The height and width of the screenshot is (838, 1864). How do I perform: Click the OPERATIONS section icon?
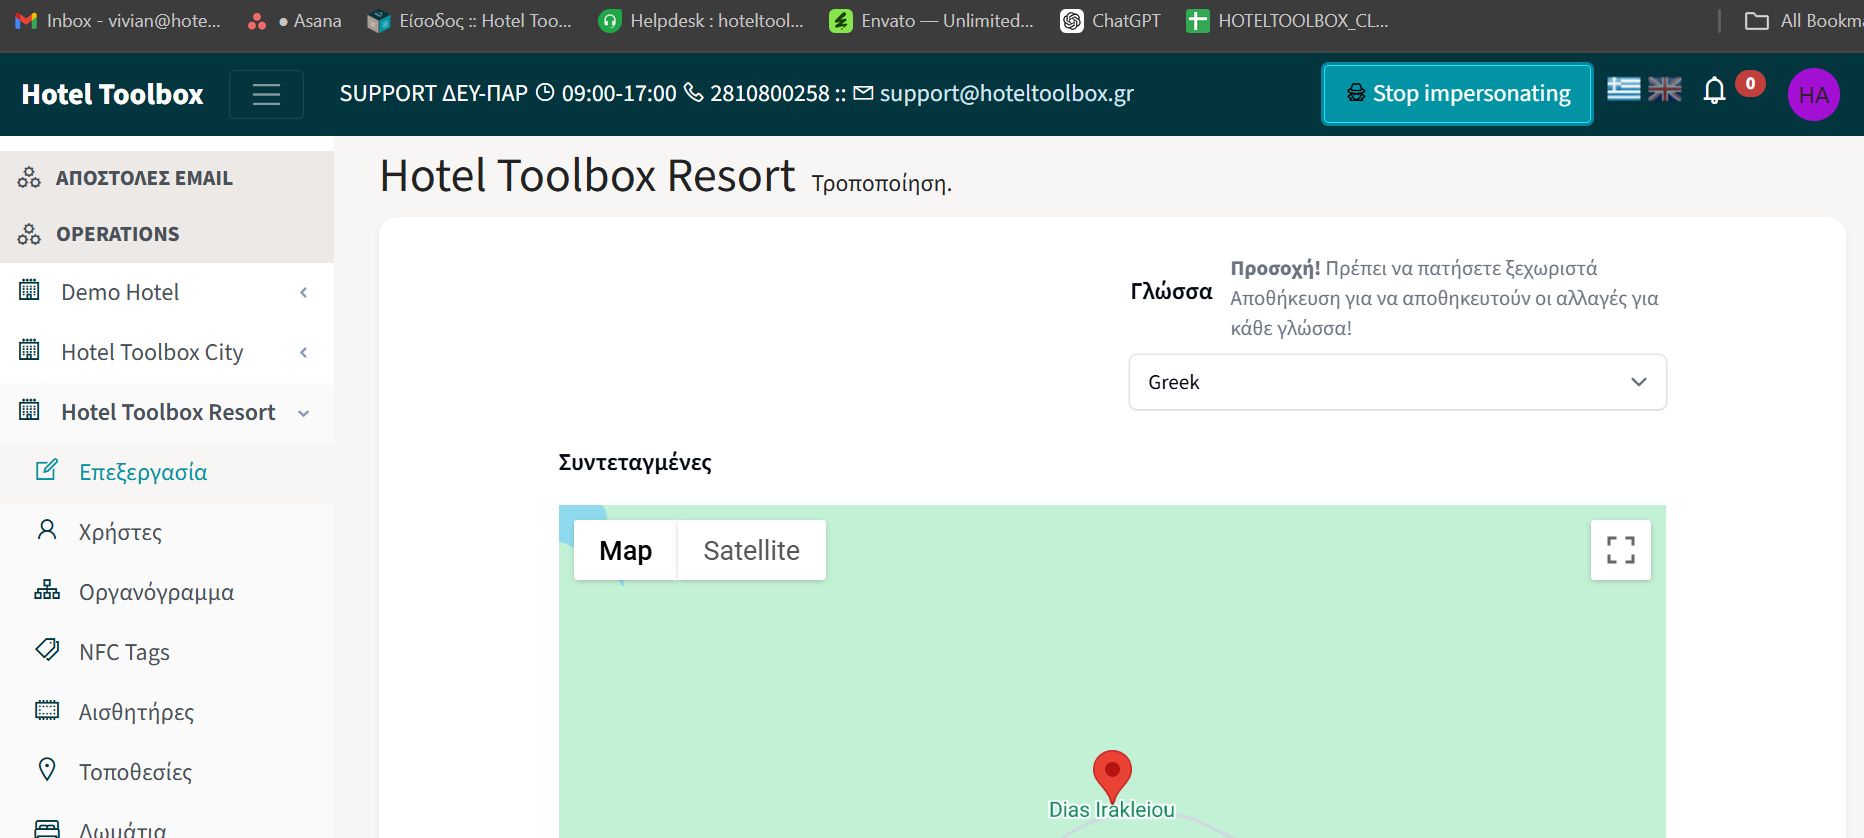pos(29,234)
